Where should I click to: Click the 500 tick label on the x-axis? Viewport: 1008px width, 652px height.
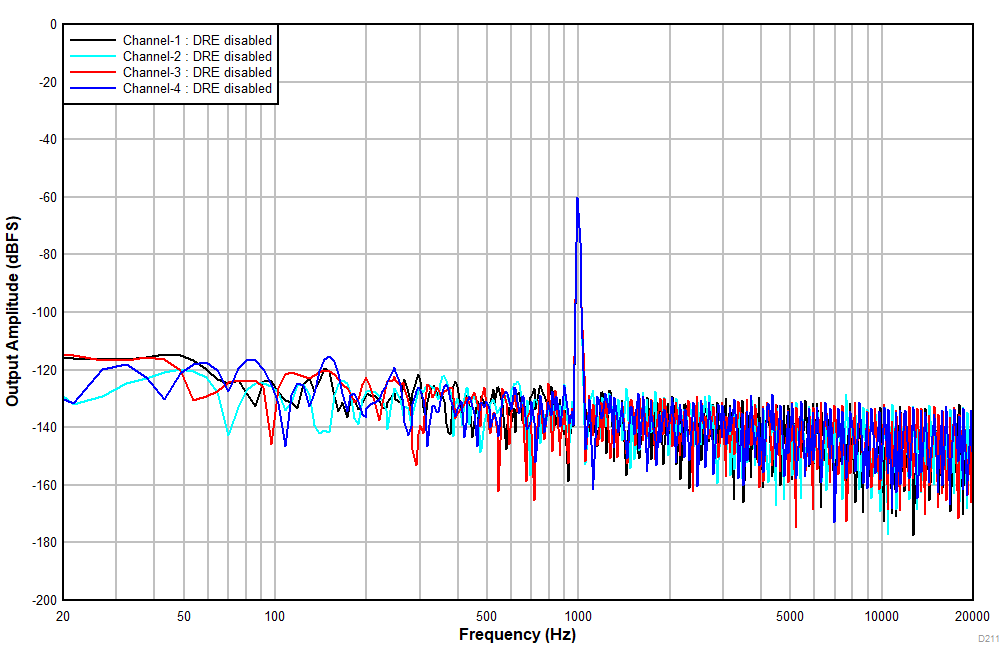click(486, 615)
